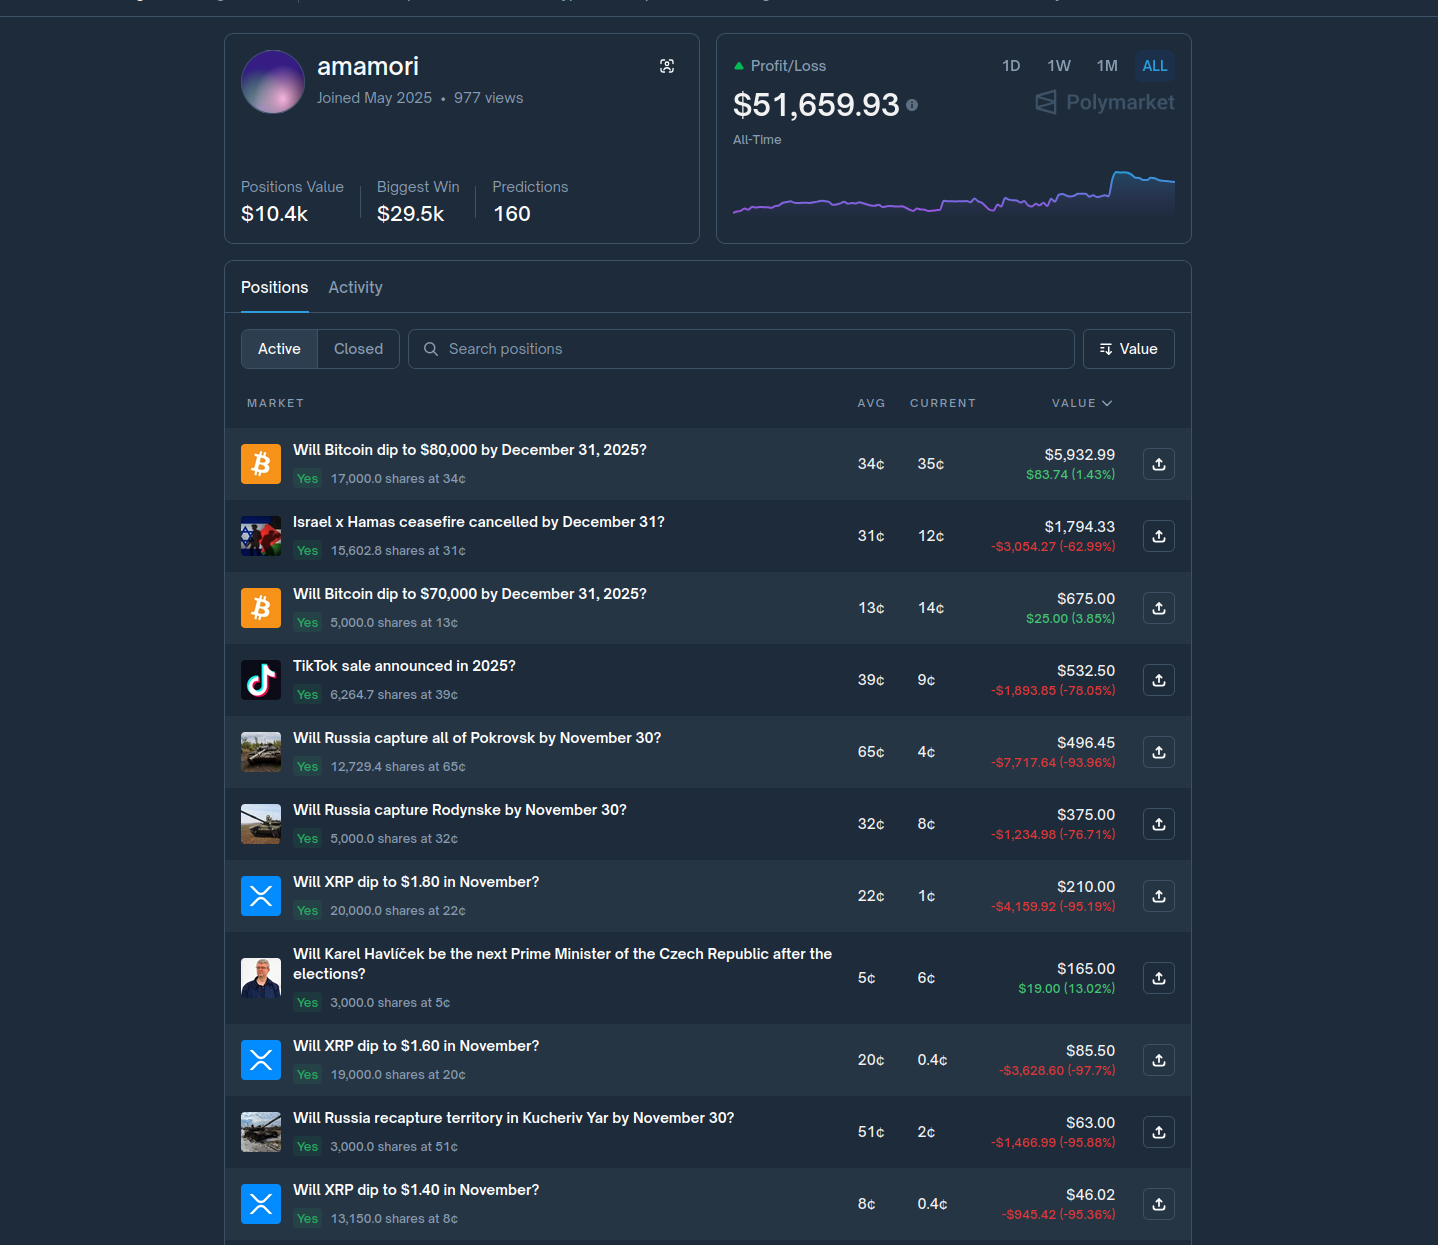Switch to the Positions tab
This screenshot has height=1245, width=1438.
(275, 288)
